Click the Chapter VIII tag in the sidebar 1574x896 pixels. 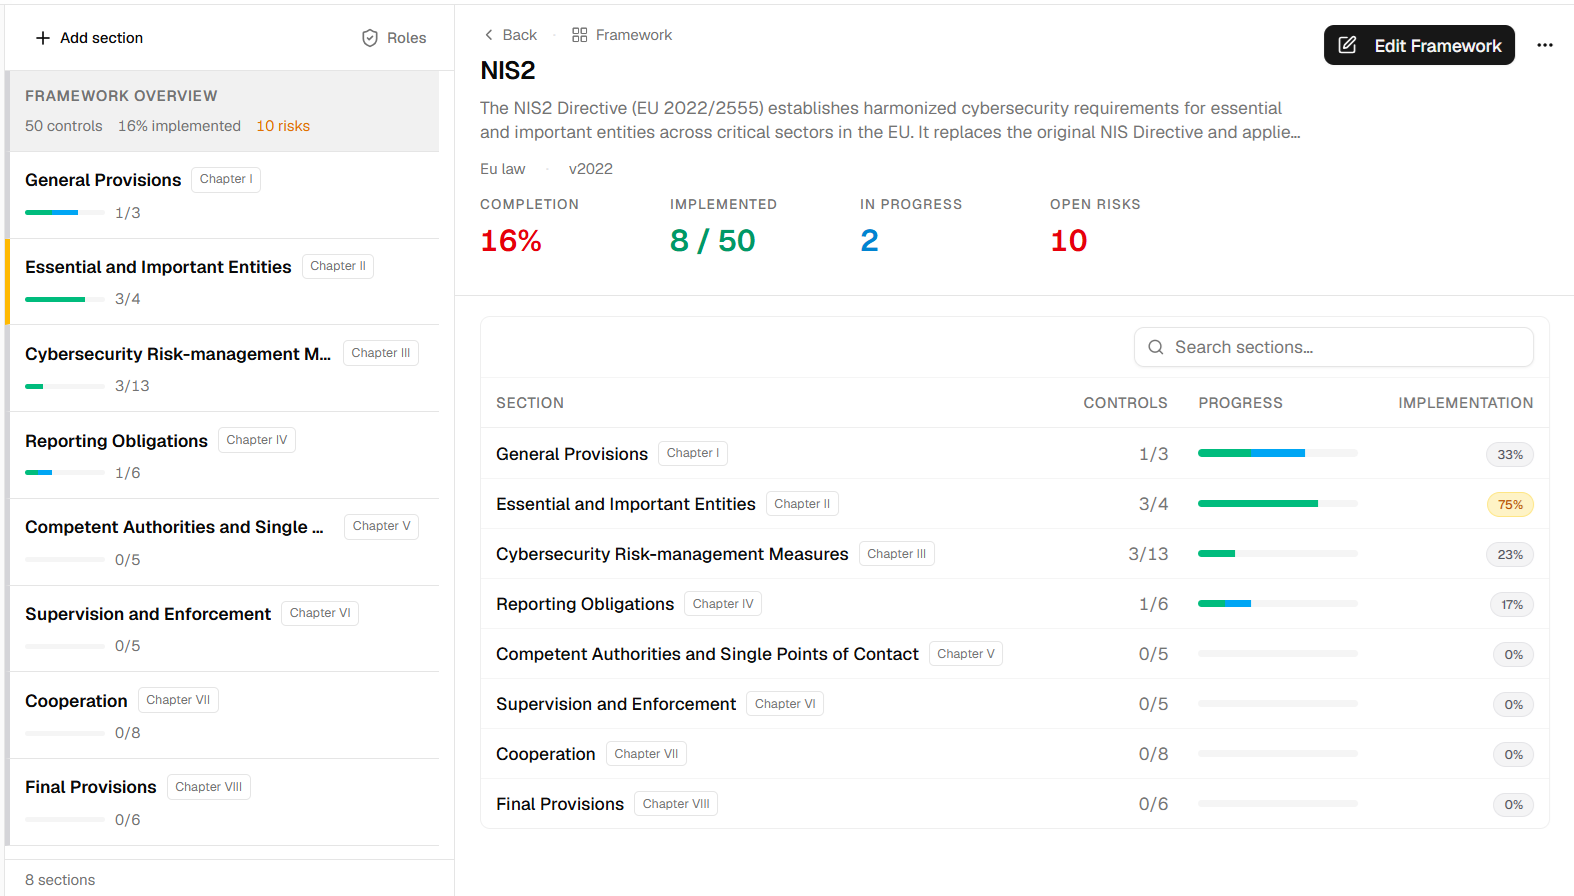tap(209, 787)
